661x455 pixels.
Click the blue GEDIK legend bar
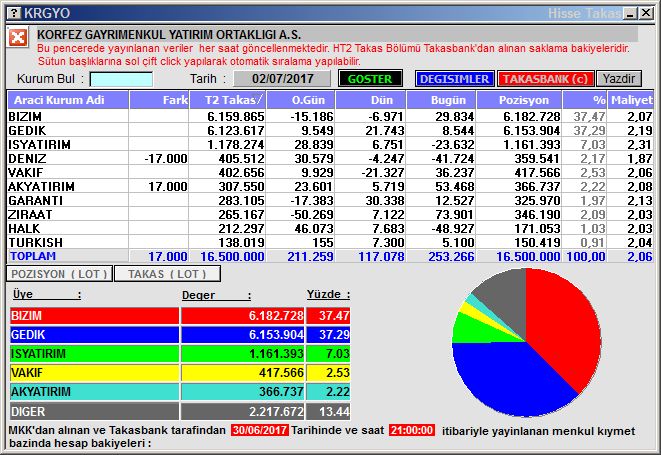point(94,335)
